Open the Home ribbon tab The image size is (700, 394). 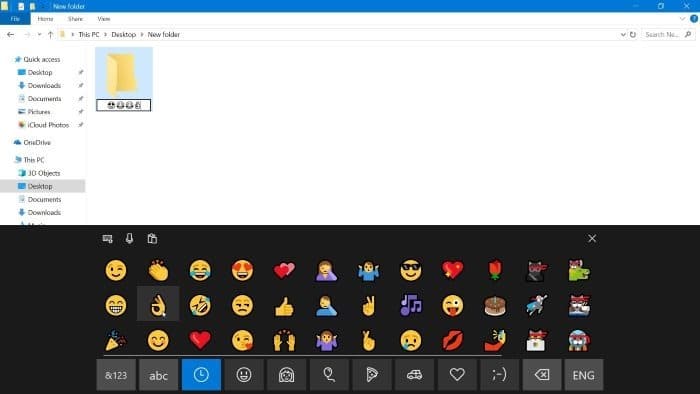(x=45, y=19)
